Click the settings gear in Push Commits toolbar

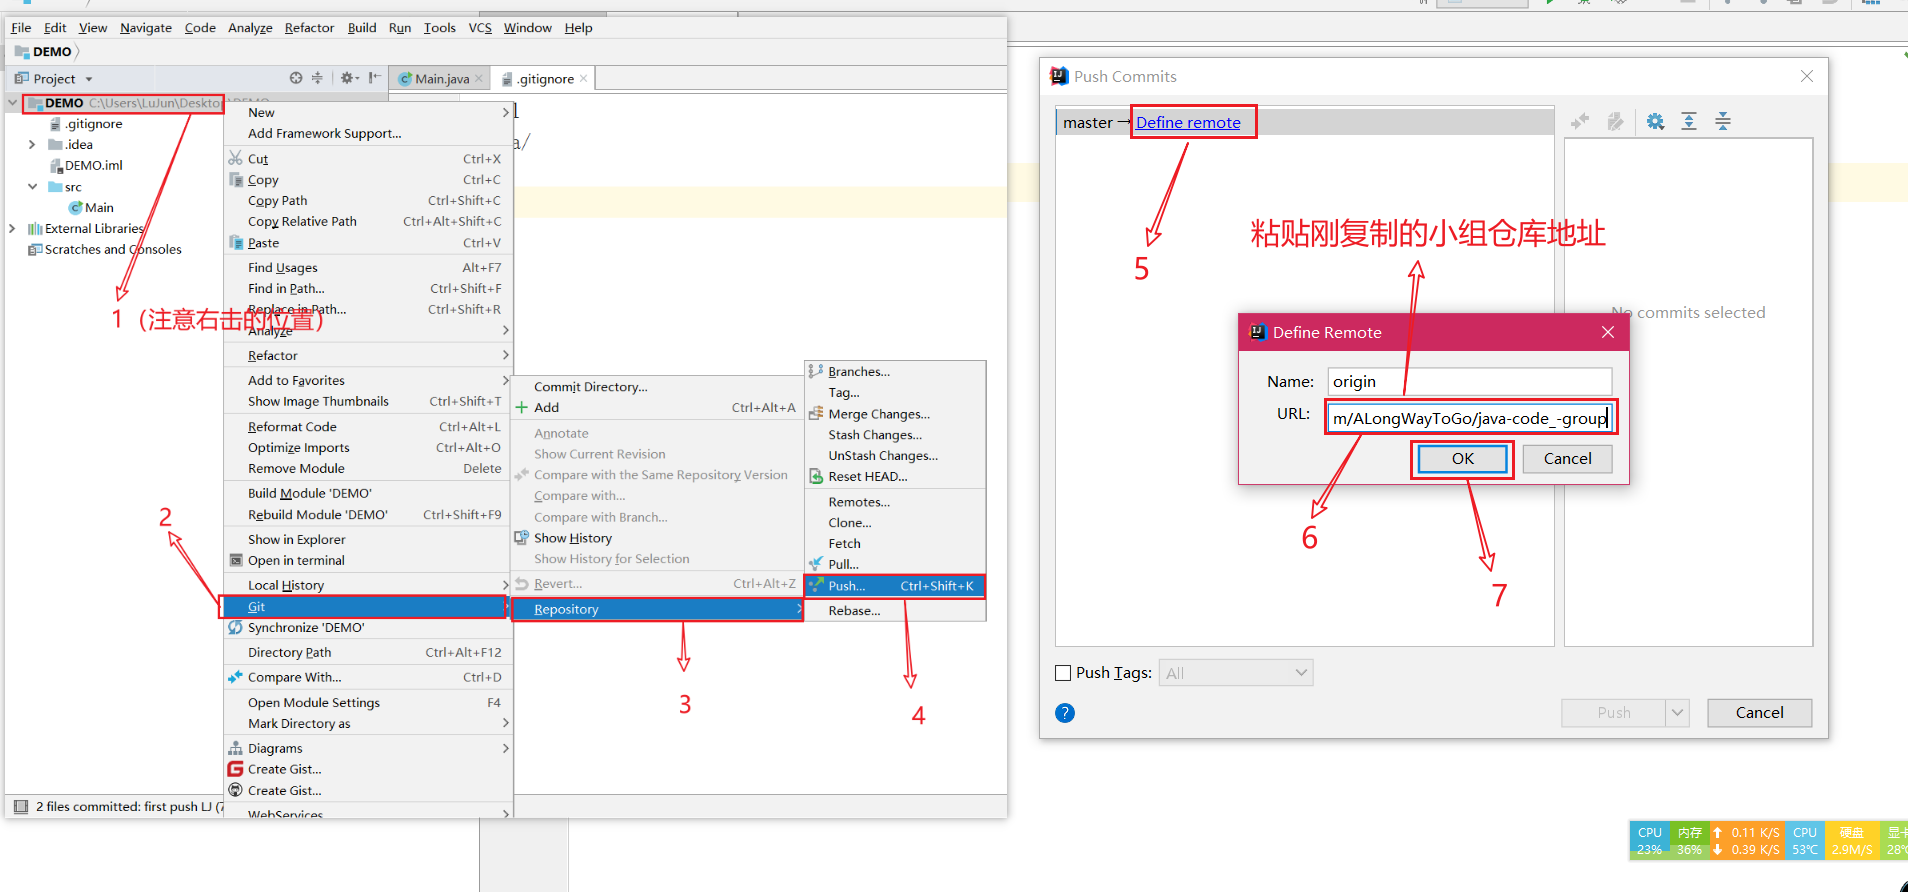(1656, 122)
